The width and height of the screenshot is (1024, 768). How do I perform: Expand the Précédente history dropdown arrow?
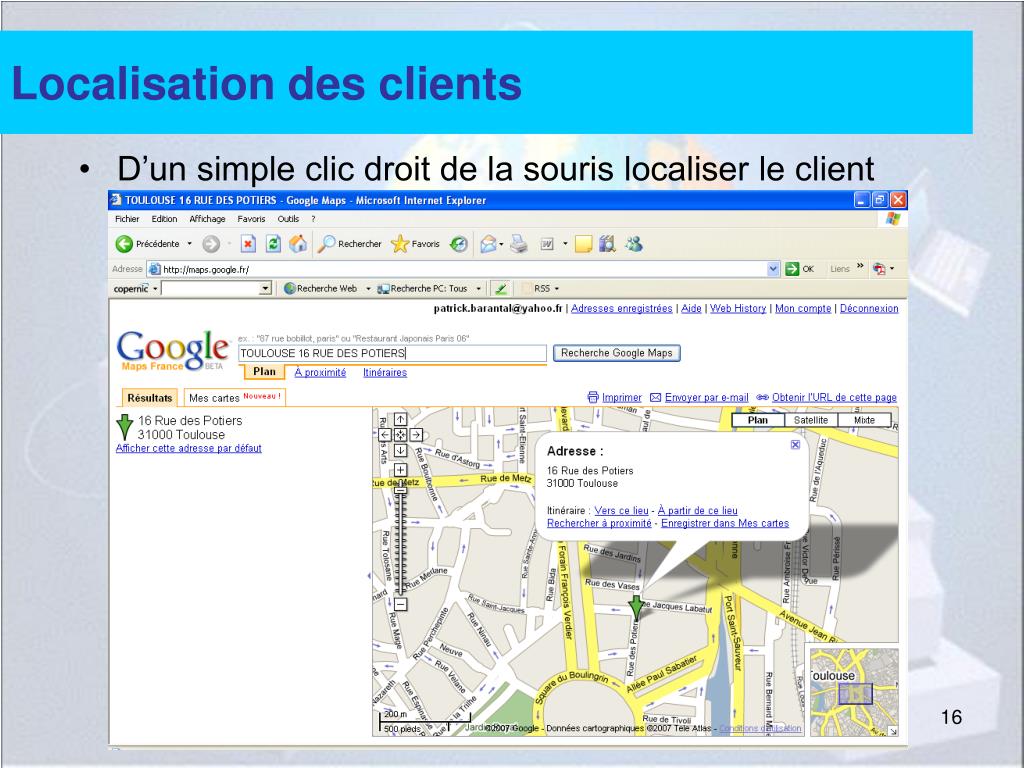189,244
